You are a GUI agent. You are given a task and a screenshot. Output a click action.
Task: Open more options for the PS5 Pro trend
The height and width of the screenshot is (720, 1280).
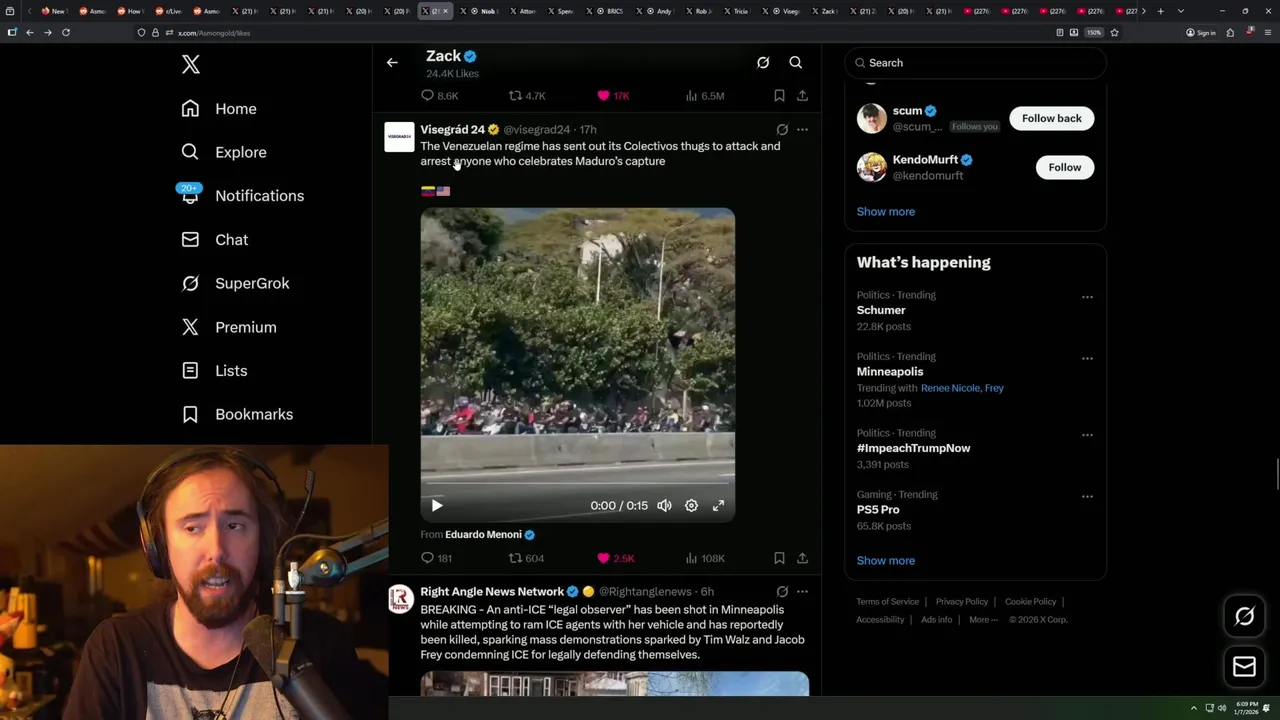tap(1087, 496)
